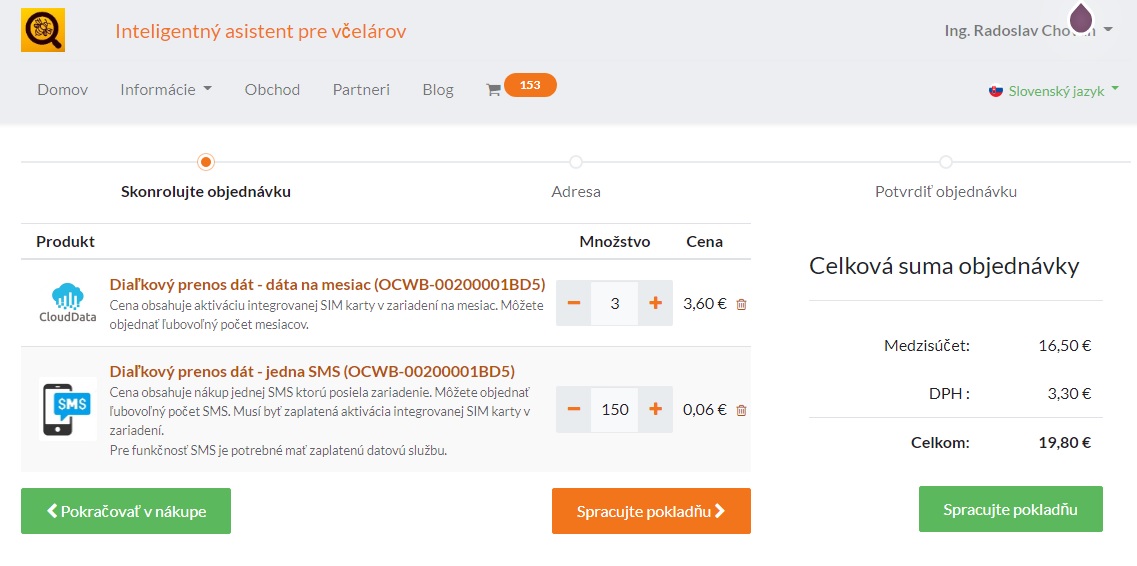
Task: Increase monthly data quantity with plus
Action: coord(655,303)
